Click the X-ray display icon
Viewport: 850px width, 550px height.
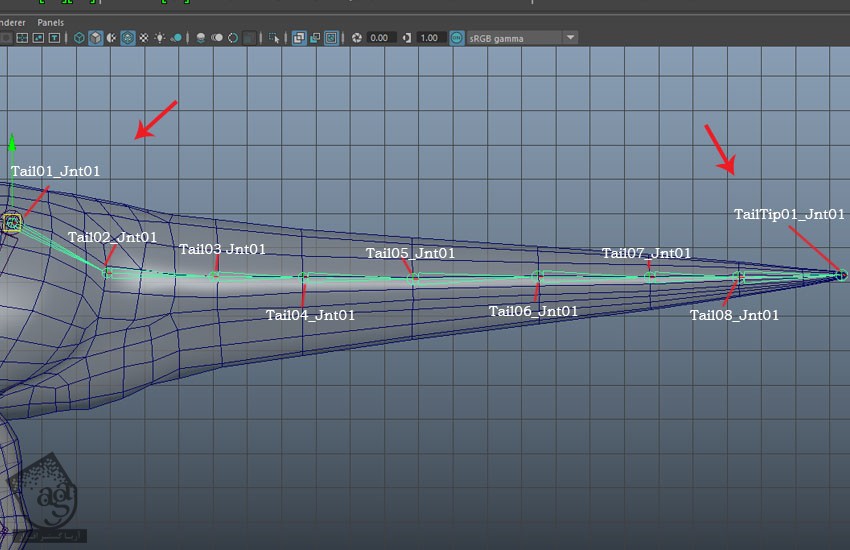click(299, 38)
